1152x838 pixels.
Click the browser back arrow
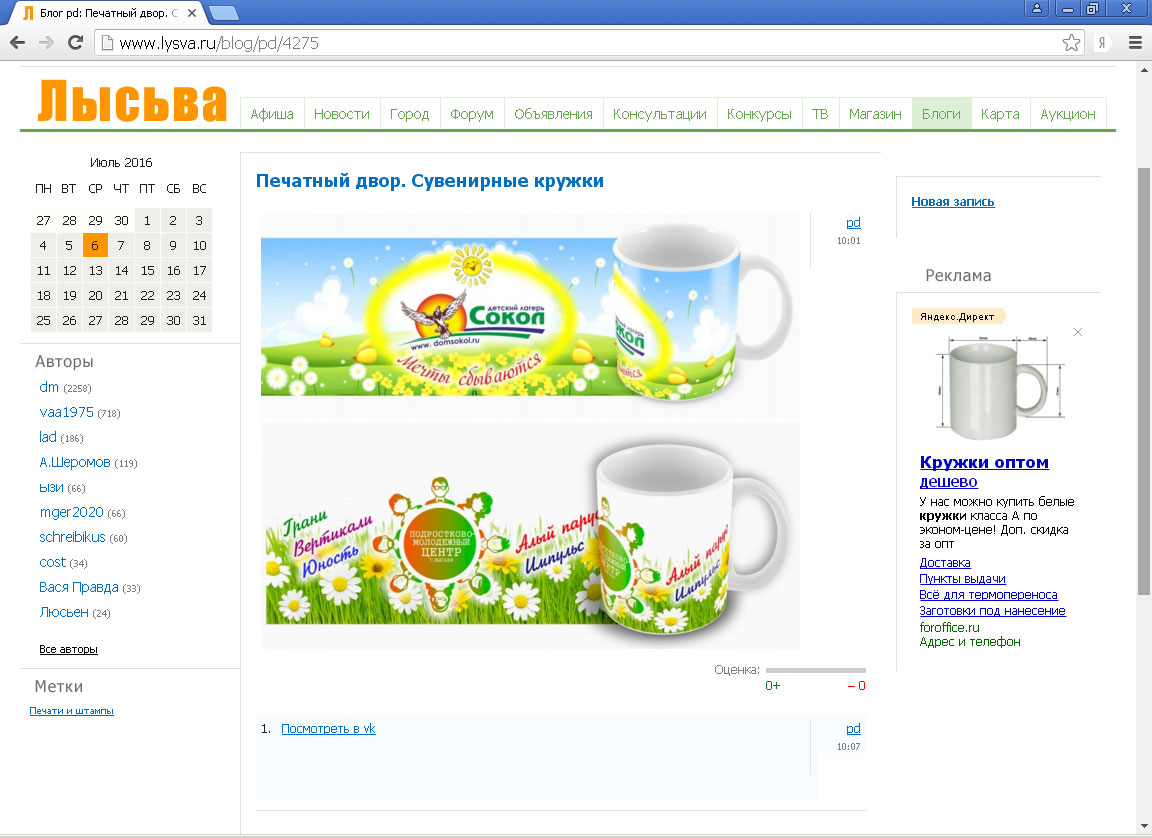point(18,43)
